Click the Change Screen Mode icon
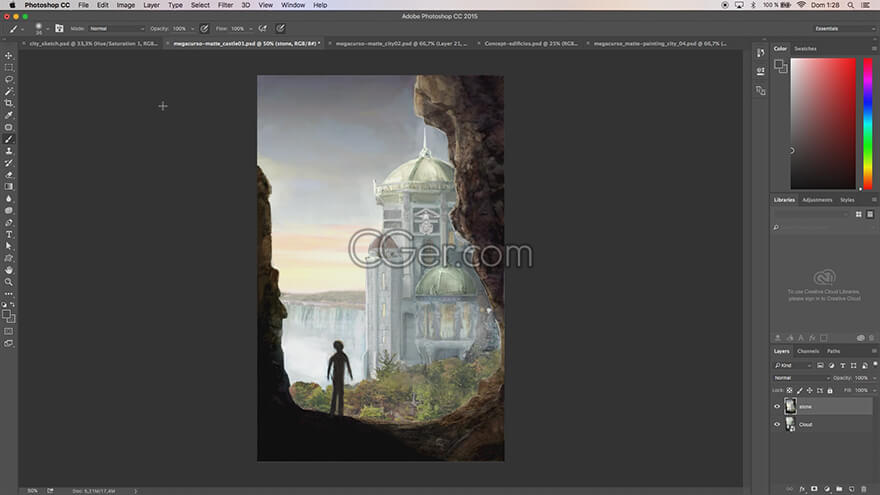Image resolution: width=880 pixels, height=495 pixels. tap(8, 343)
